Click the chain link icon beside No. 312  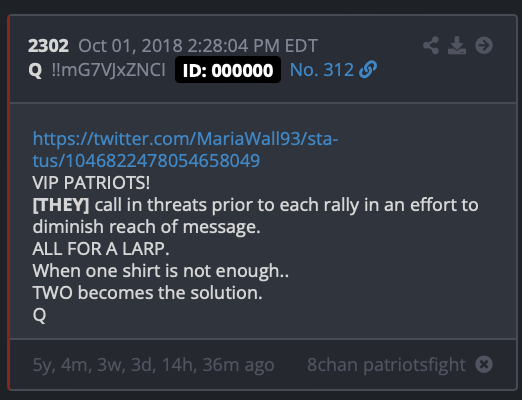368,70
